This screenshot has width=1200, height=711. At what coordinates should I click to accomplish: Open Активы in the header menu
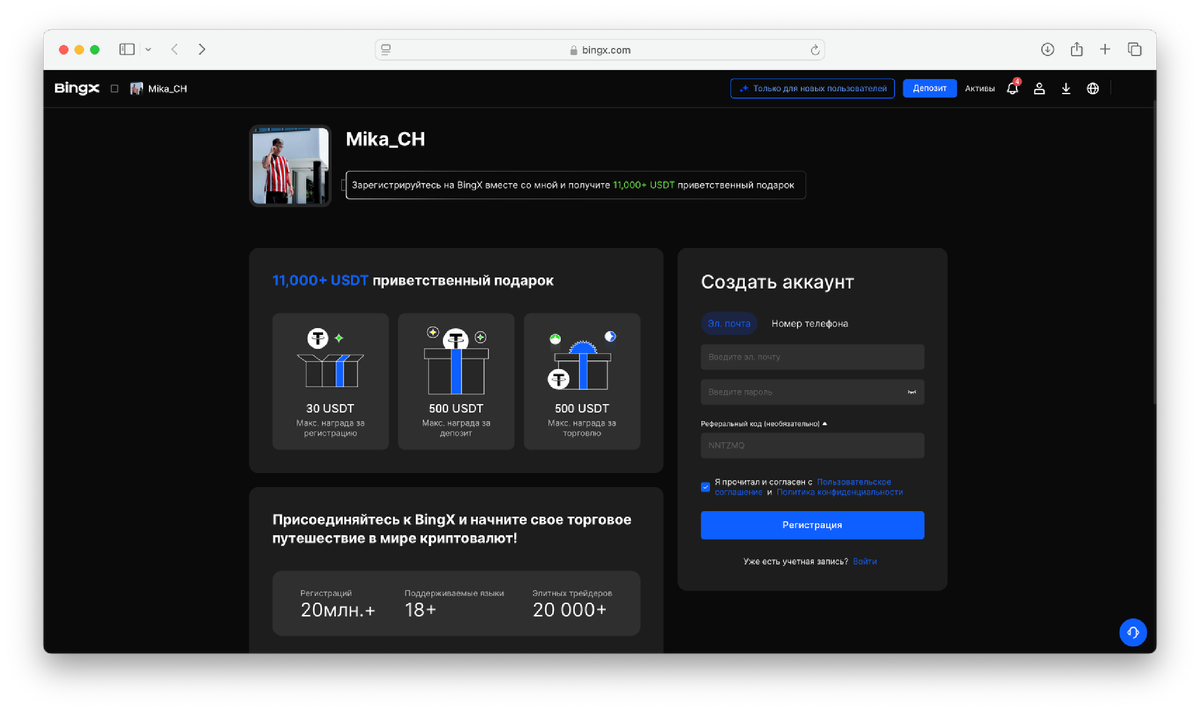[x=980, y=89]
